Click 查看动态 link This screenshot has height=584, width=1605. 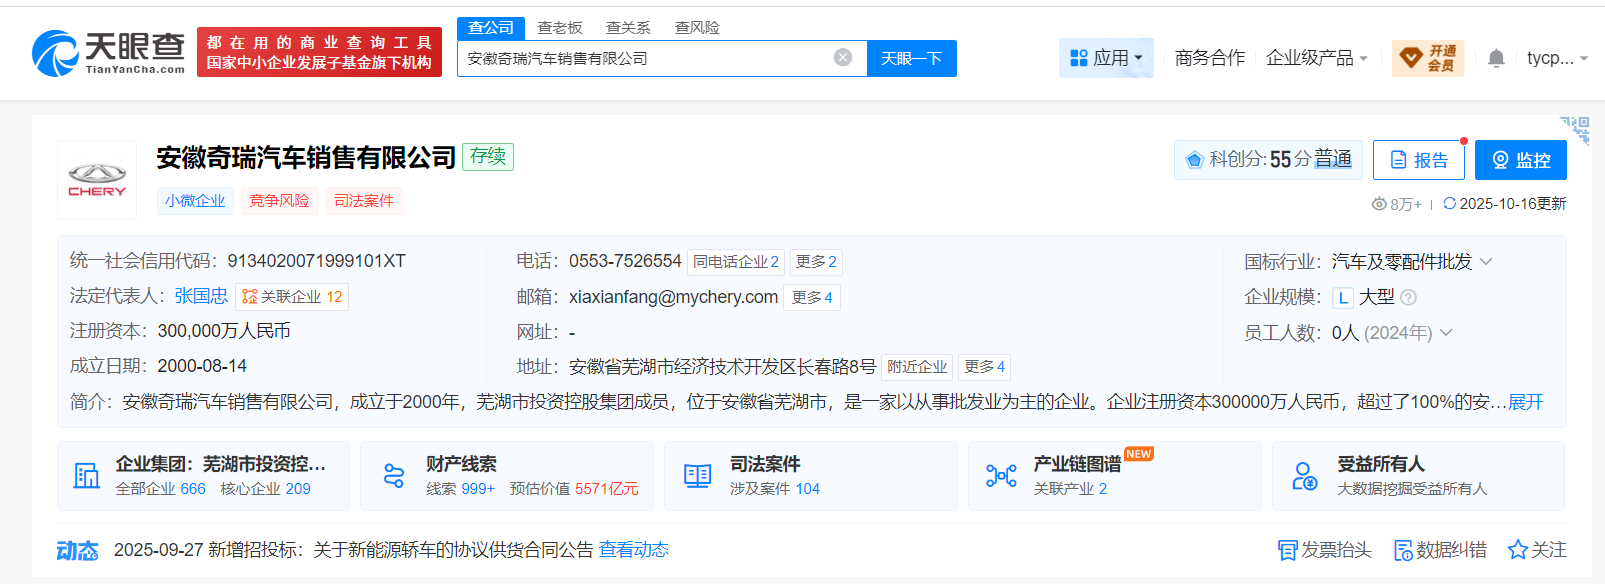[x=634, y=550]
